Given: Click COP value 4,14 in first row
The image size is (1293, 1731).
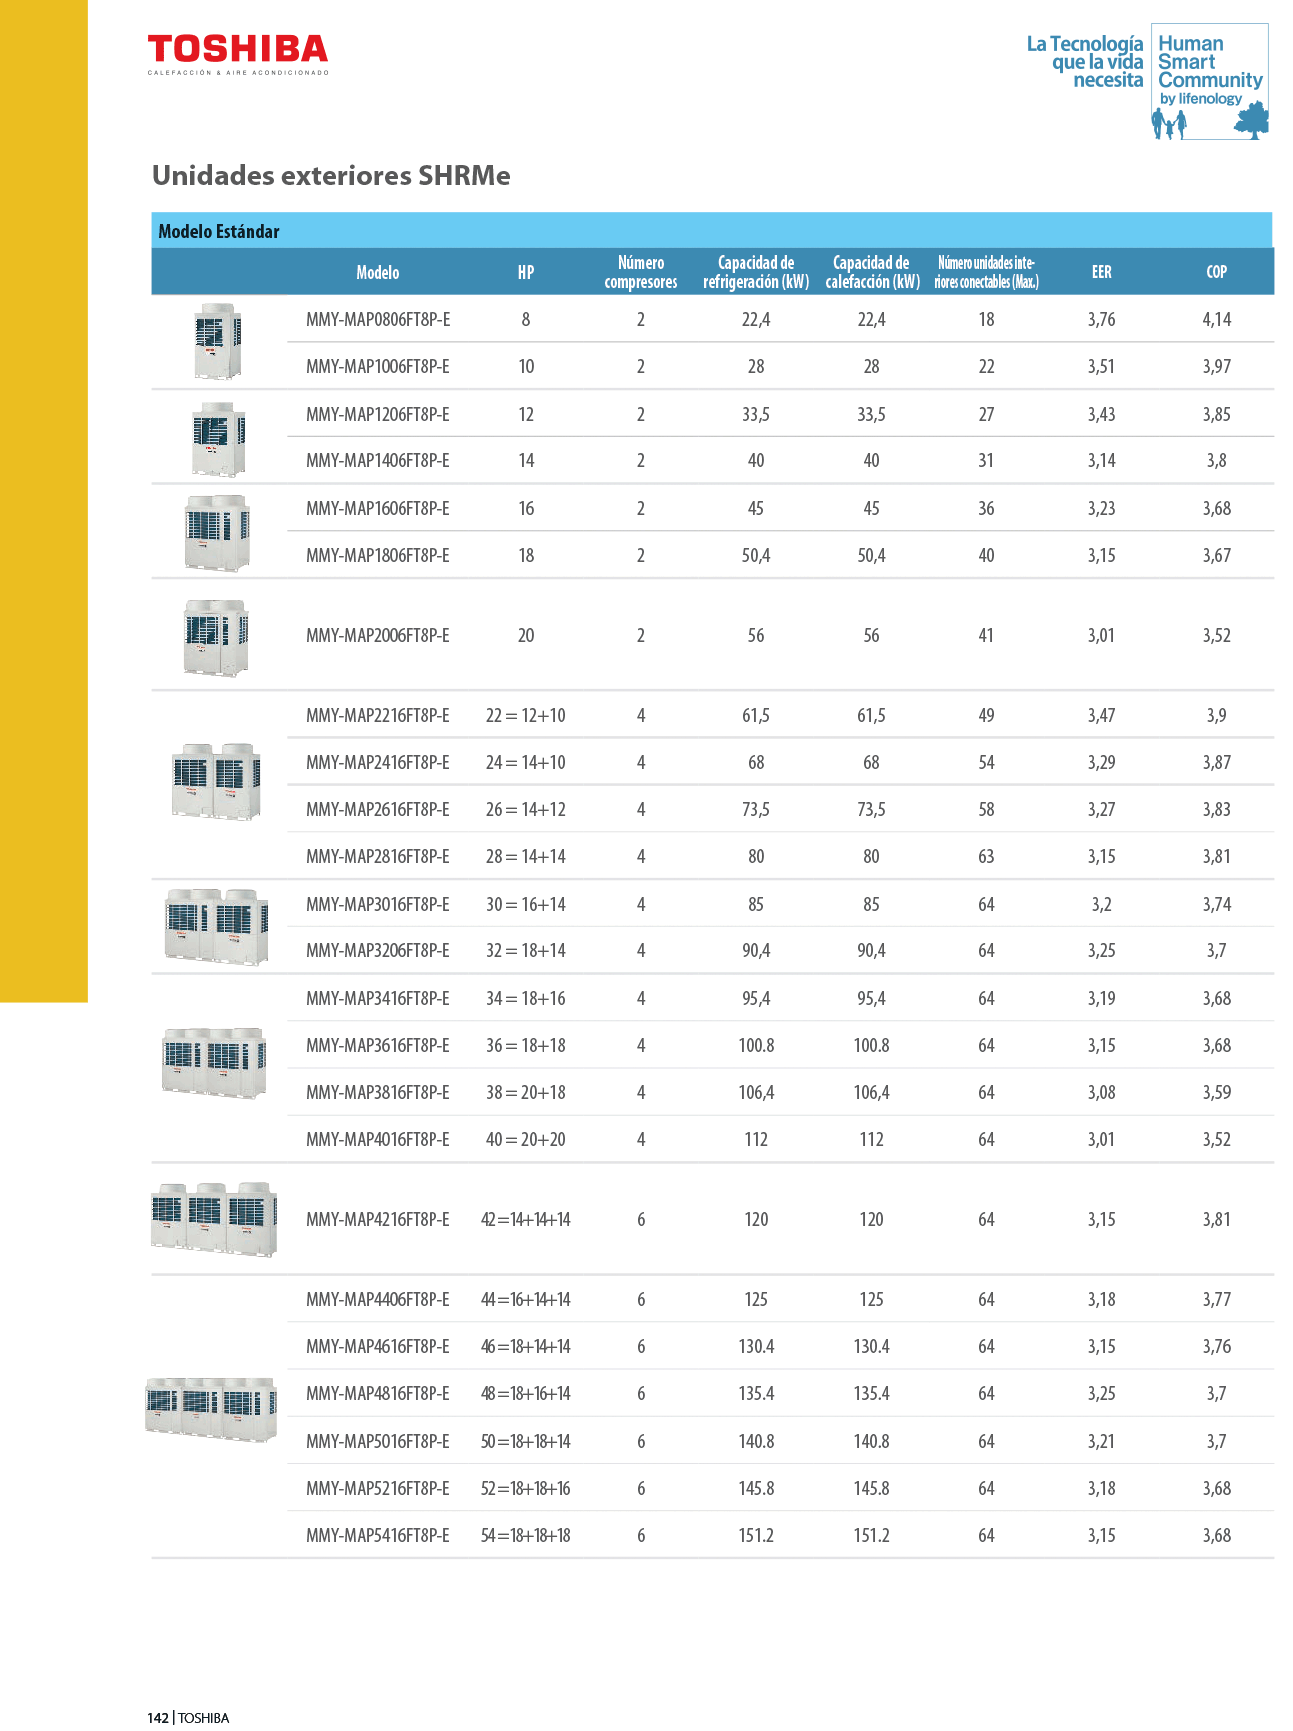Looking at the screenshot, I should [1217, 320].
